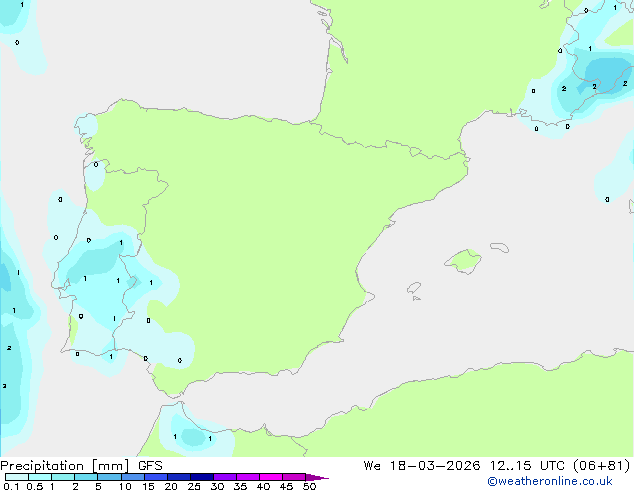Click the legend value label '0.1'

click(x=11, y=486)
